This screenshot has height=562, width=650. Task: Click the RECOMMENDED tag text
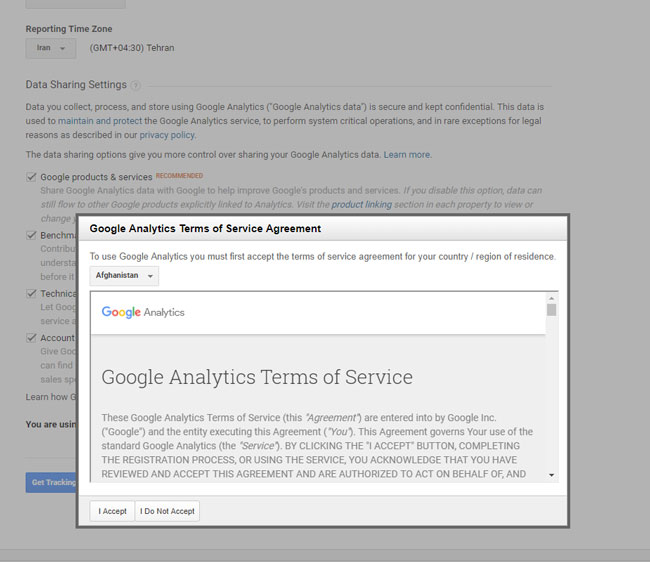179,176
